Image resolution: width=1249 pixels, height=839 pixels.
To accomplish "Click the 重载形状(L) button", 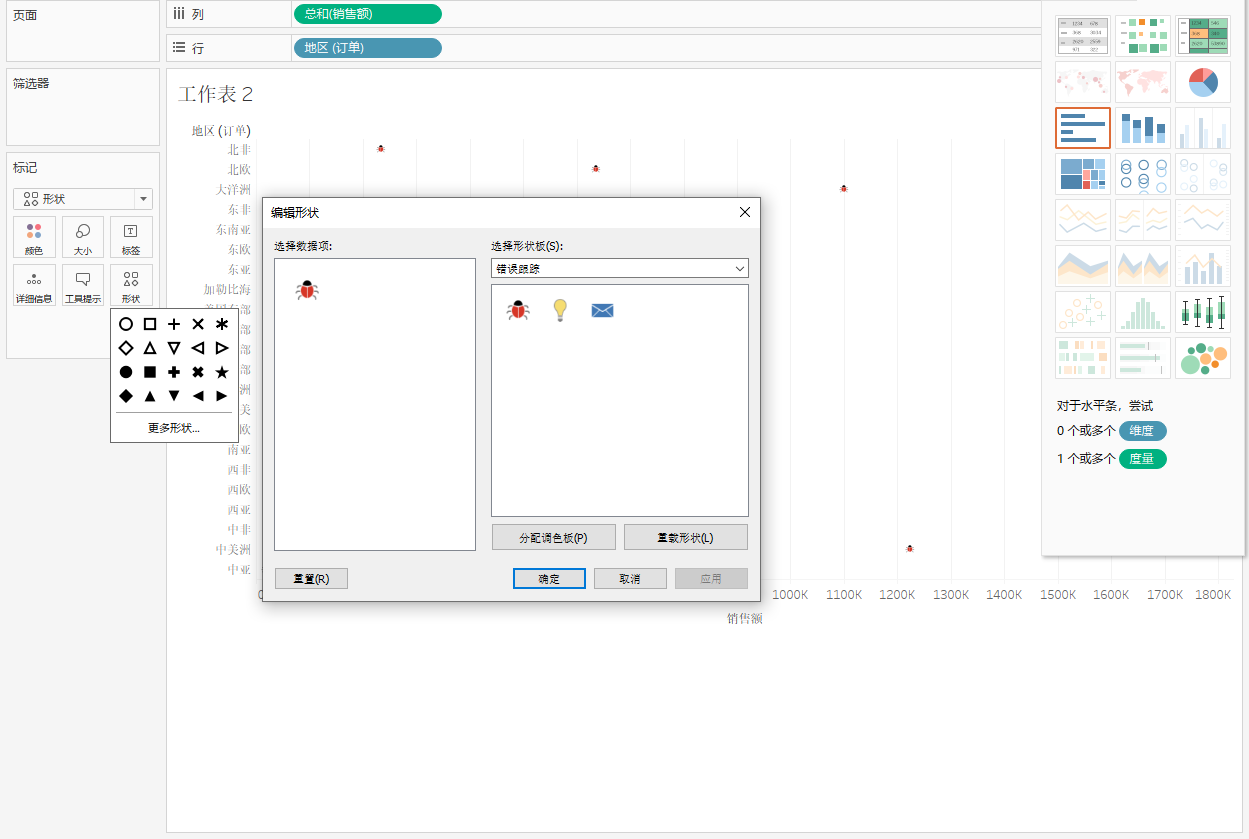I will (x=685, y=537).
